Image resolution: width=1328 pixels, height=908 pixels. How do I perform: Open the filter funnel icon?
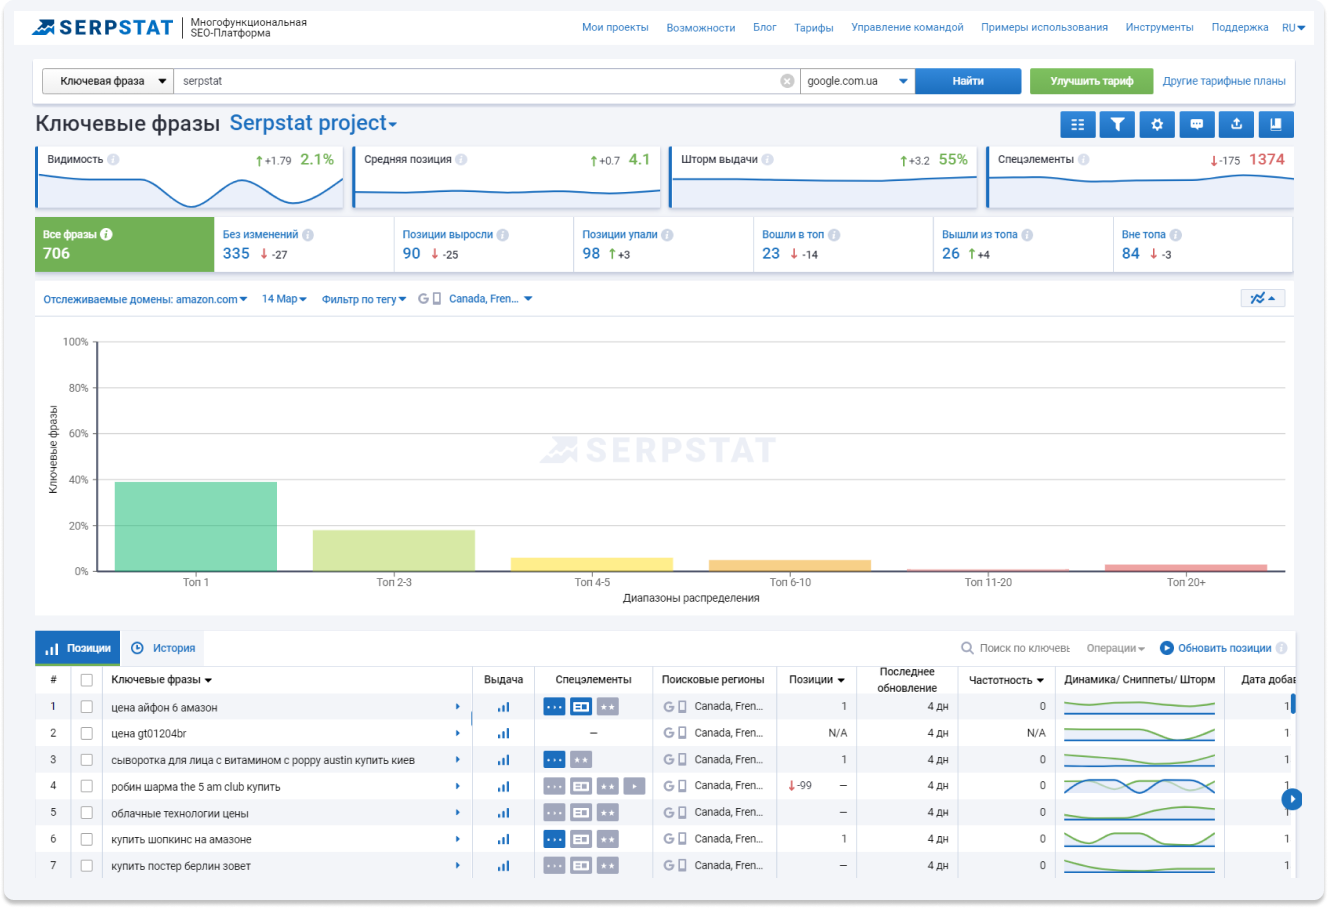click(x=1117, y=124)
